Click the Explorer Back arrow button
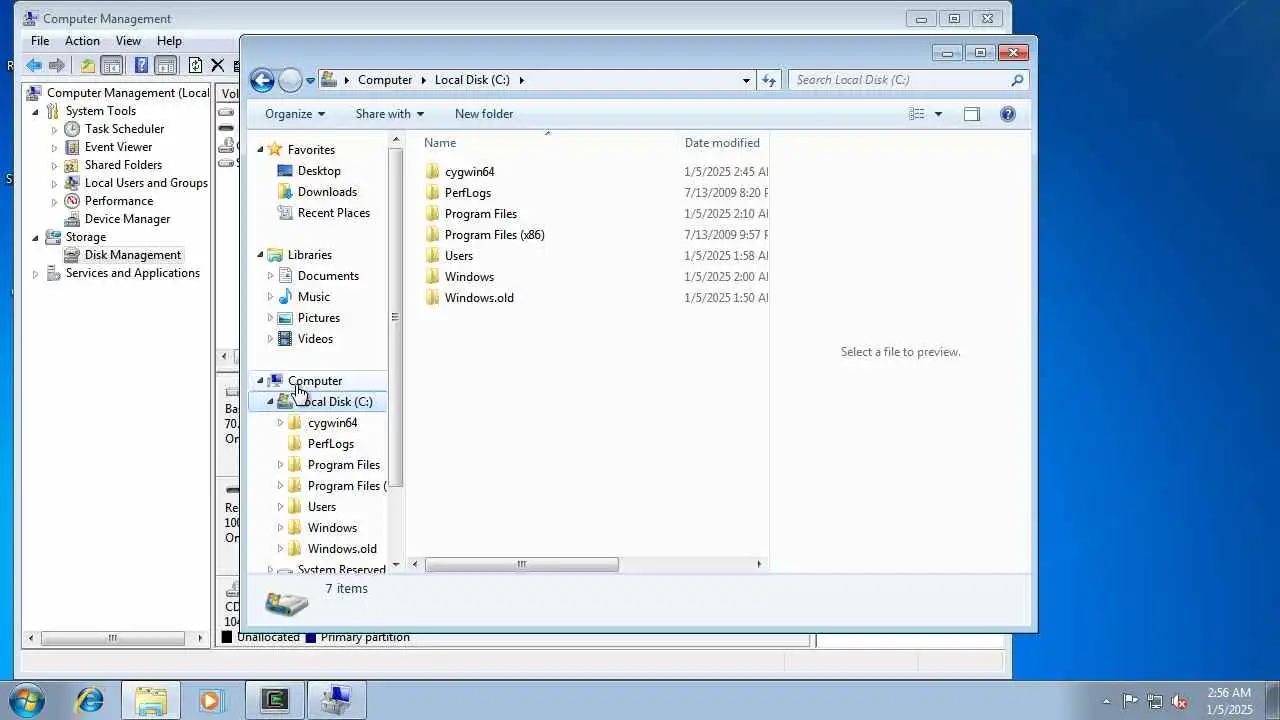 point(262,81)
